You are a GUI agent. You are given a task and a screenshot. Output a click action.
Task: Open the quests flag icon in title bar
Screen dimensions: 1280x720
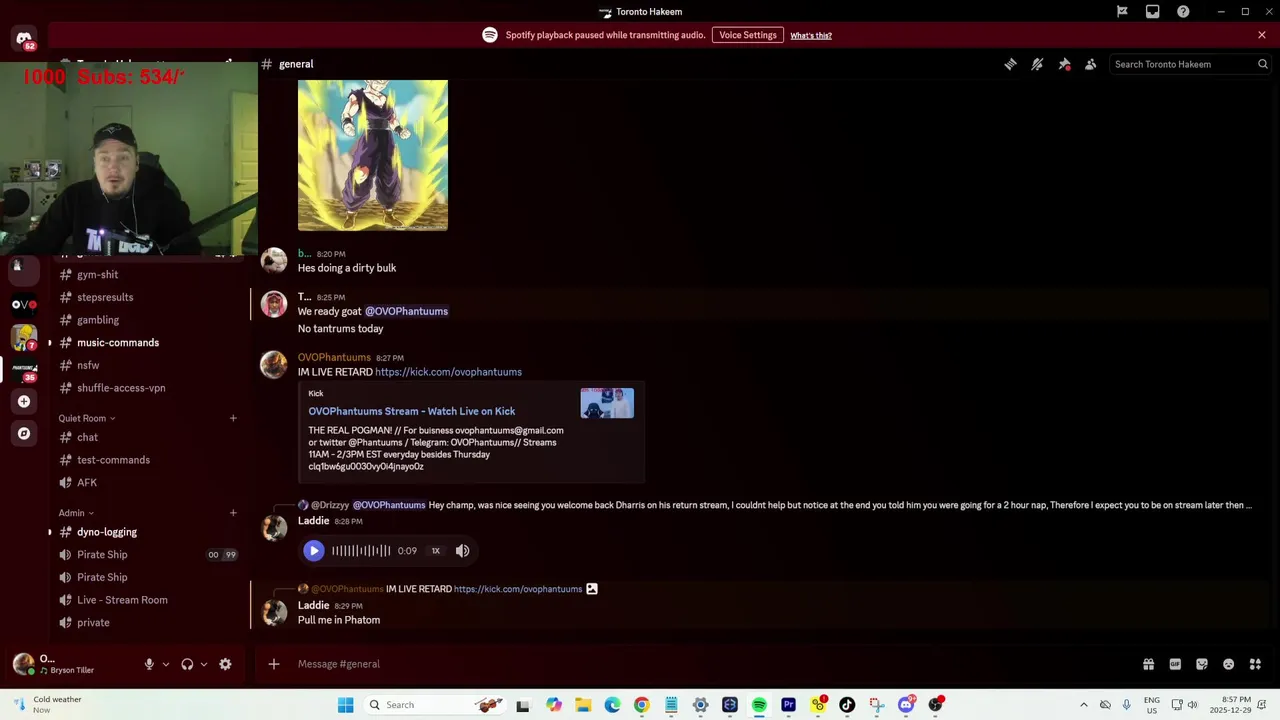1122,12
